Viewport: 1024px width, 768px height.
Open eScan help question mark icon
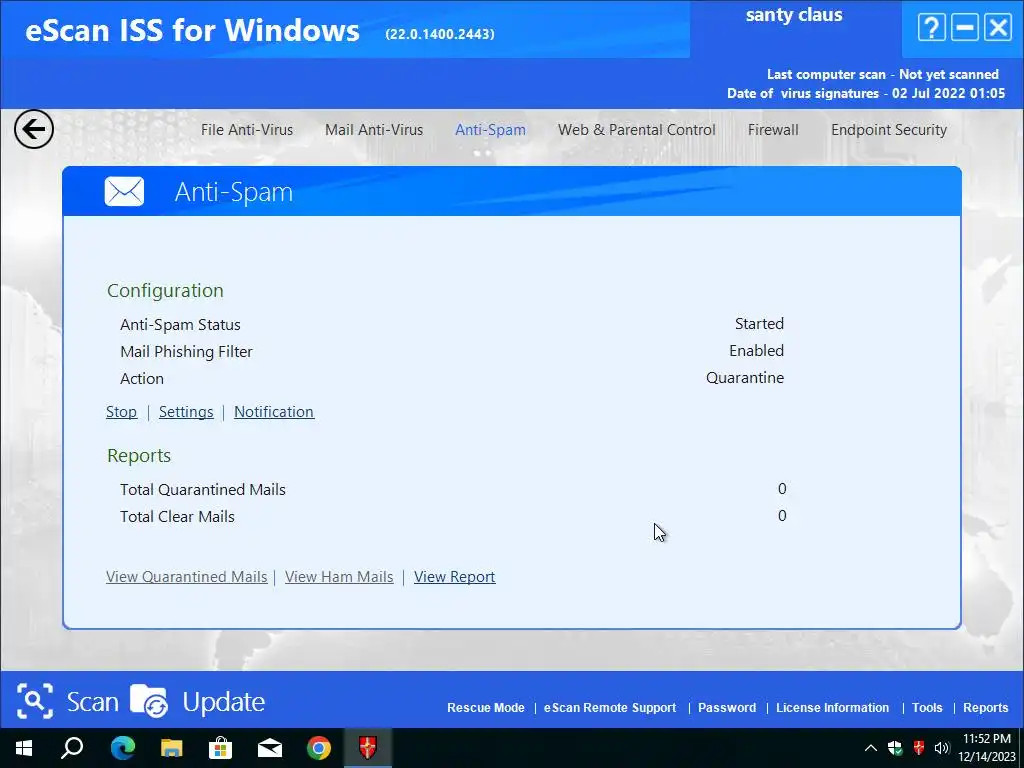[x=931, y=28]
